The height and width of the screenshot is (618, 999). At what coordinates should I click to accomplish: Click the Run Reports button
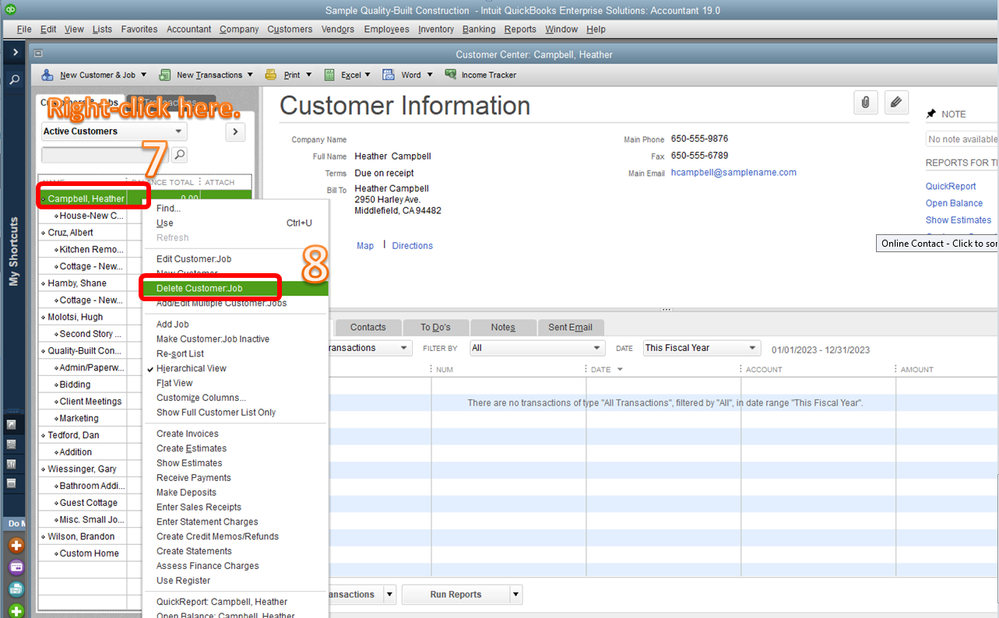pos(456,594)
